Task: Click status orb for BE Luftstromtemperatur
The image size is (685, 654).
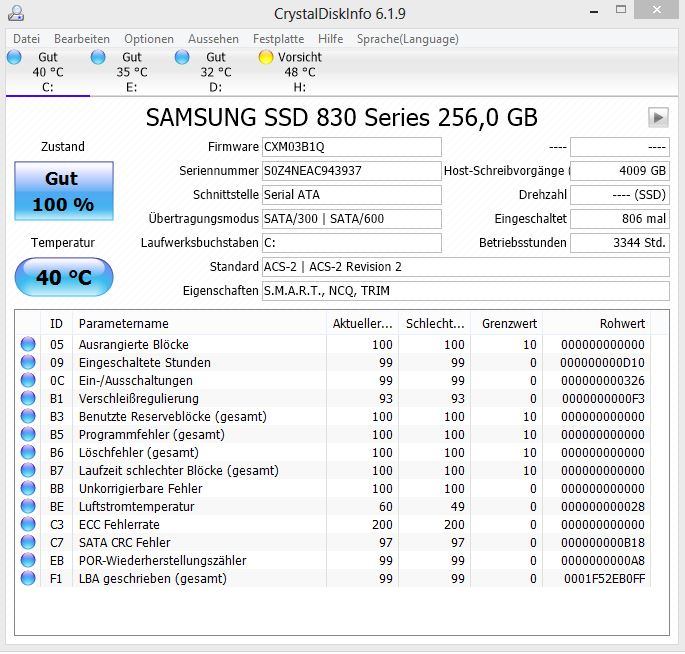Action: 28,506
